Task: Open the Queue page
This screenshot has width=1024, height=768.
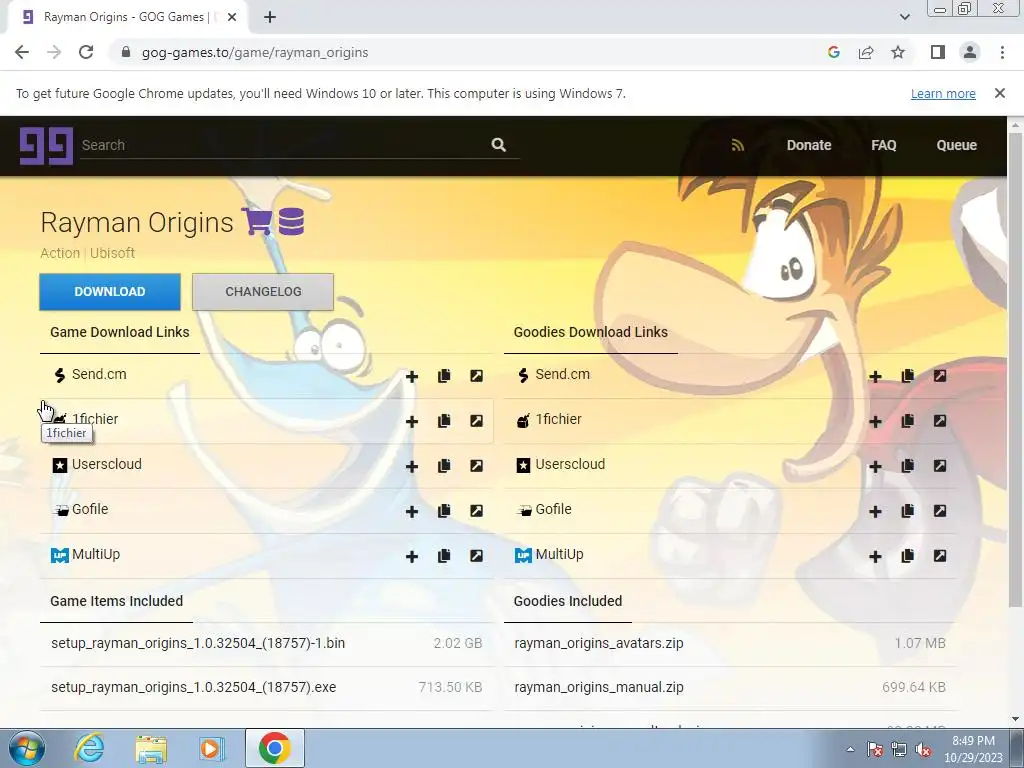Action: [957, 145]
